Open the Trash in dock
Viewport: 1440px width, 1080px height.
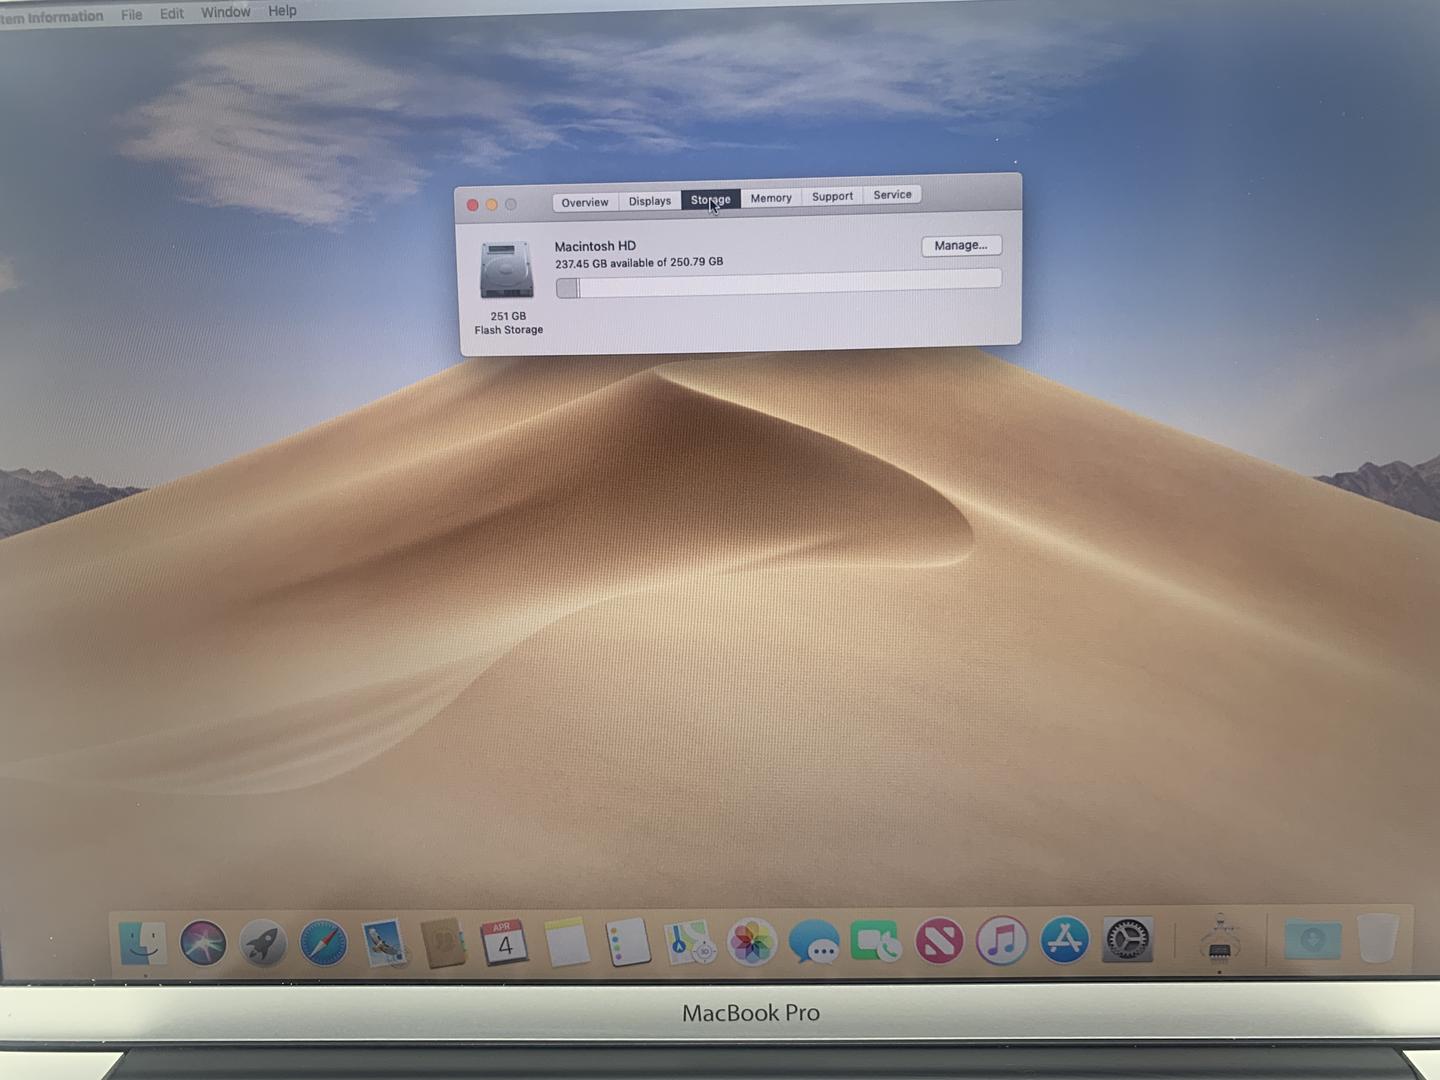point(1378,938)
